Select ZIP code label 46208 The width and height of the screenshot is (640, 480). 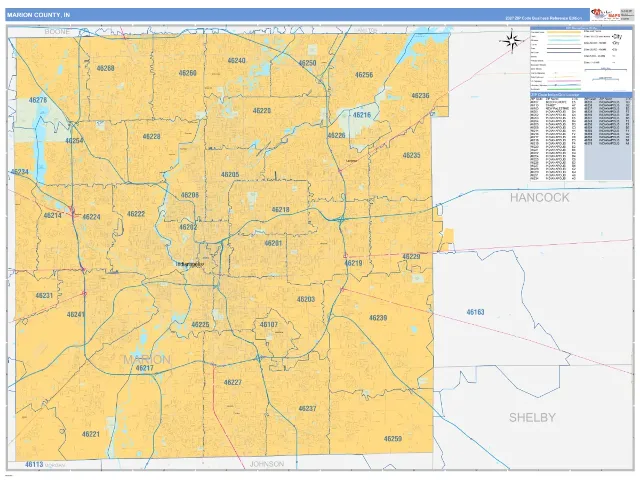pos(190,195)
